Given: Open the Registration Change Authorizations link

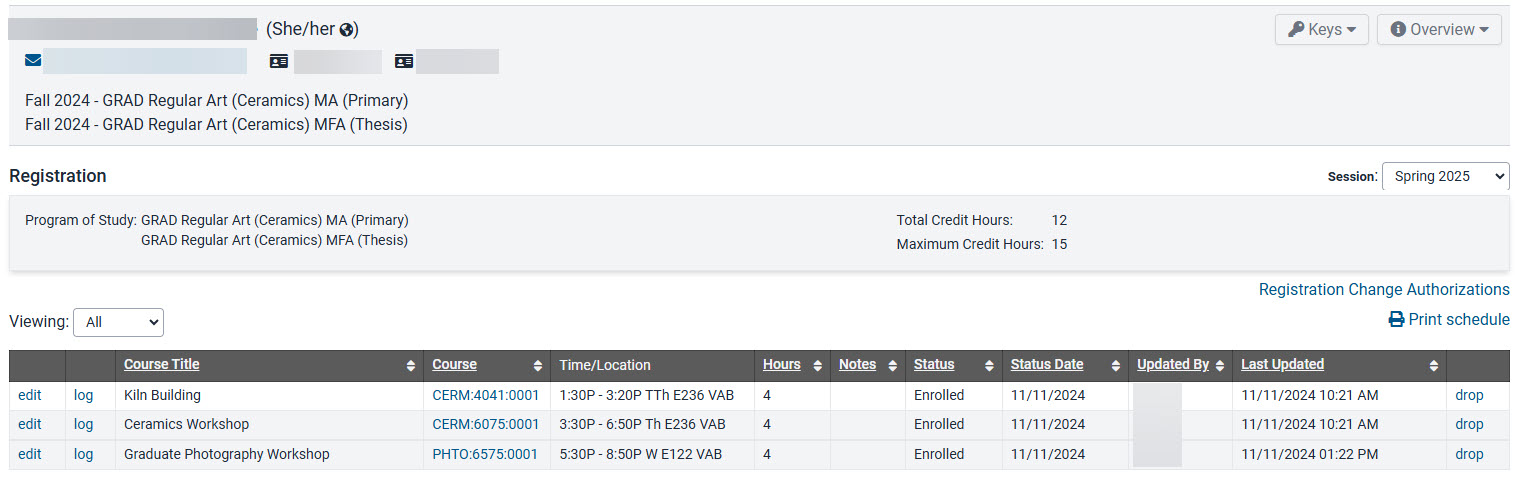Looking at the screenshot, I should (x=1384, y=289).
